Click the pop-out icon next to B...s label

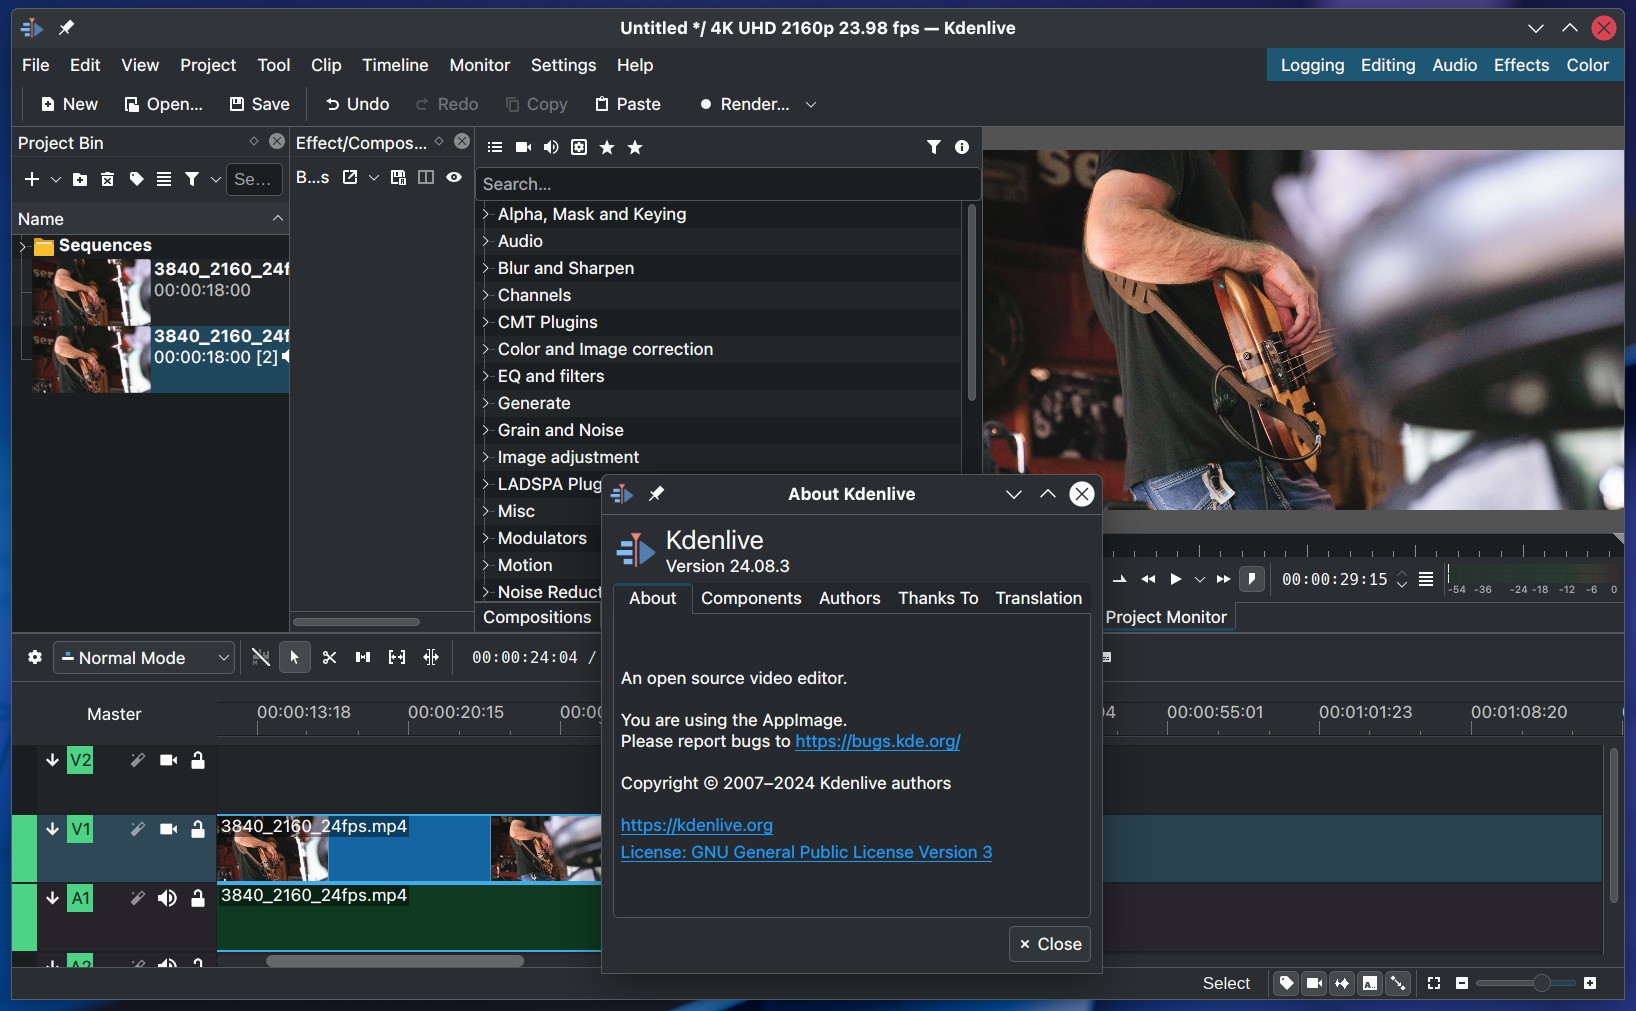click(x=350, y=177)
